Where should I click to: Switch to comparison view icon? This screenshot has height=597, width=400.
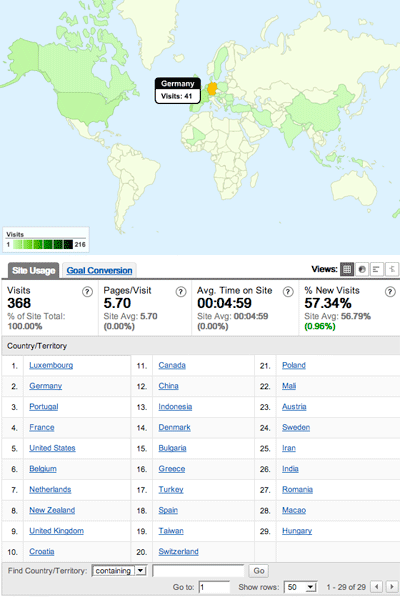click(x=392, y=269)
